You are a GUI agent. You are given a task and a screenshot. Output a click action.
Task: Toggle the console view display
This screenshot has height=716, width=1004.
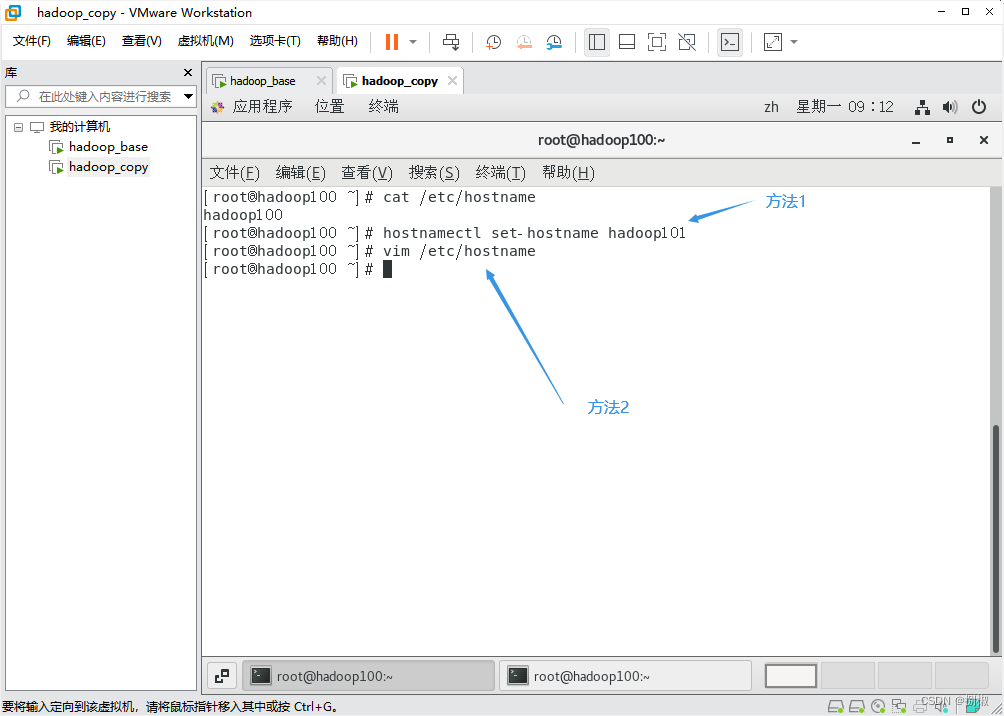627,42
